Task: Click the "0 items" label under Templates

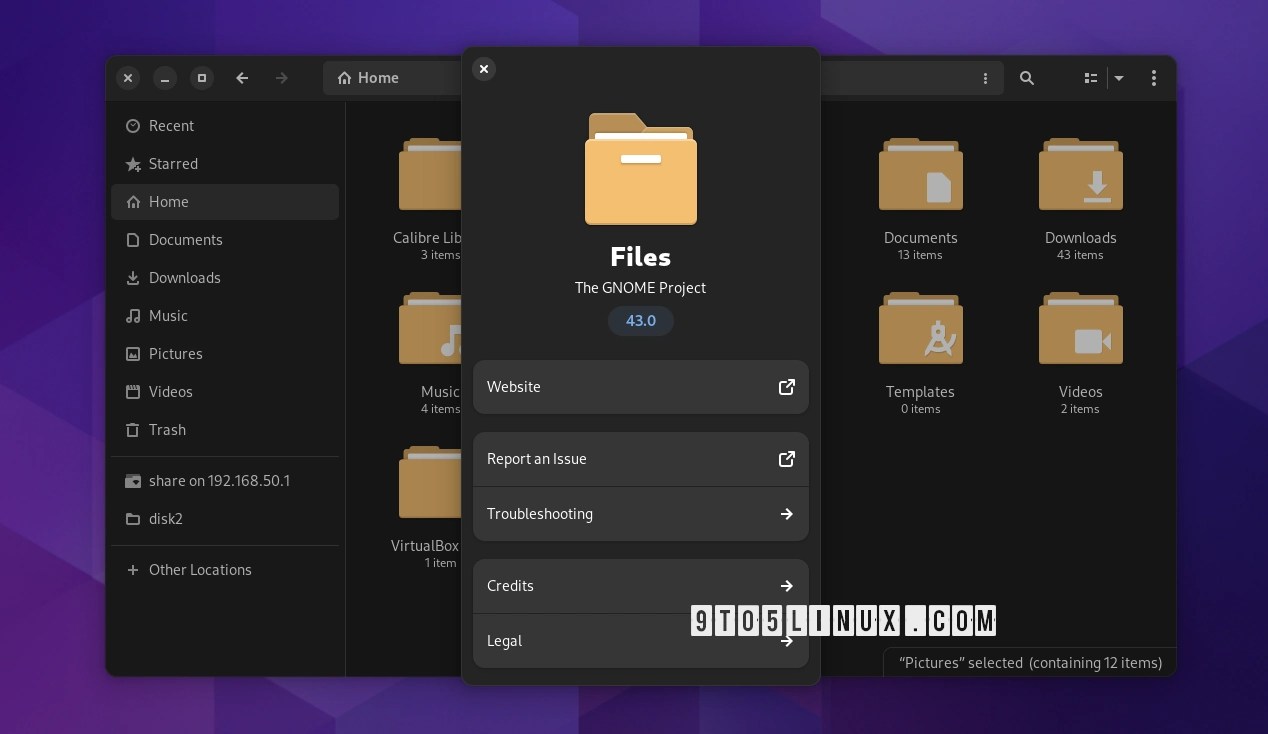Action: [x=920, y=409]
